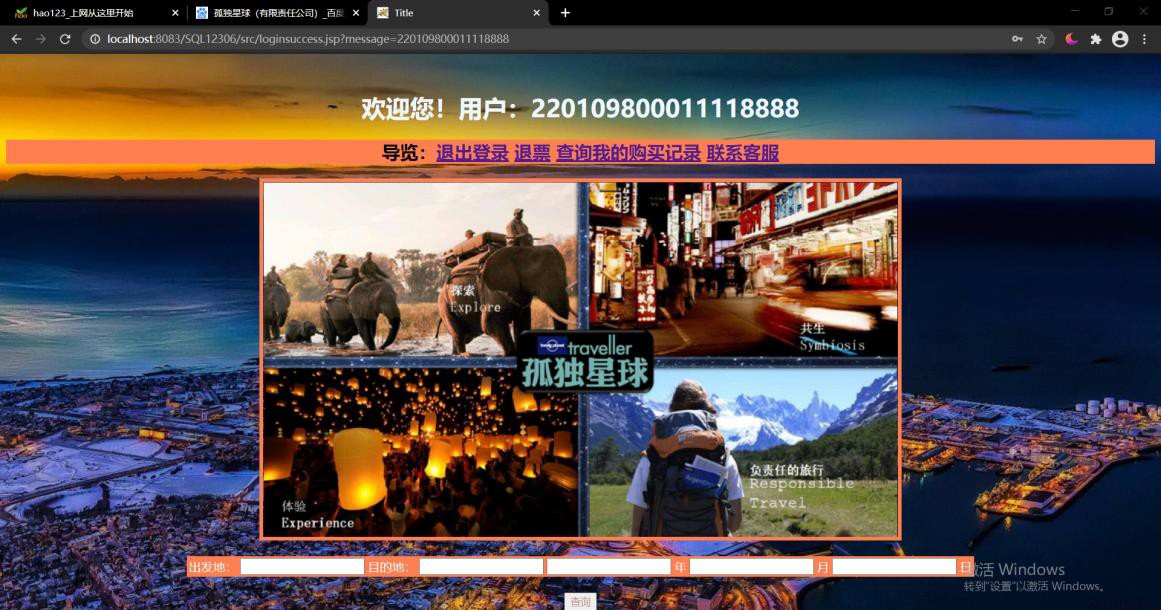Focus the 目的地 input field
This screenshot has height=610, width=1161.
[481, 567]
